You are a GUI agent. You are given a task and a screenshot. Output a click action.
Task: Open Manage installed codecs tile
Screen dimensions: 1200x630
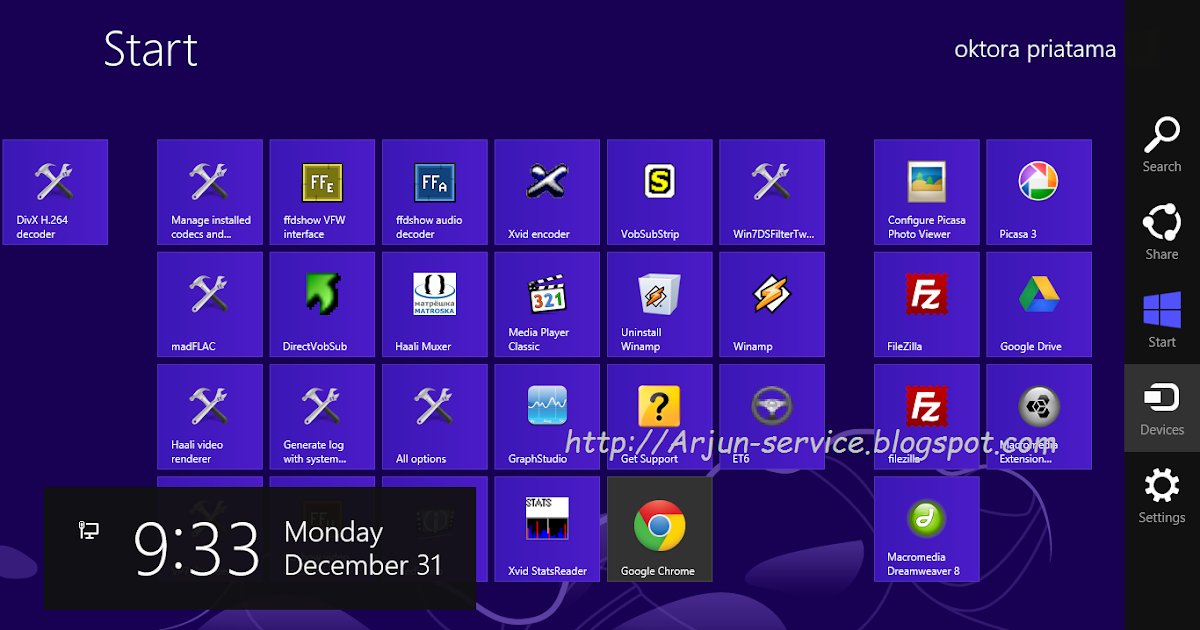pos(210,192)
